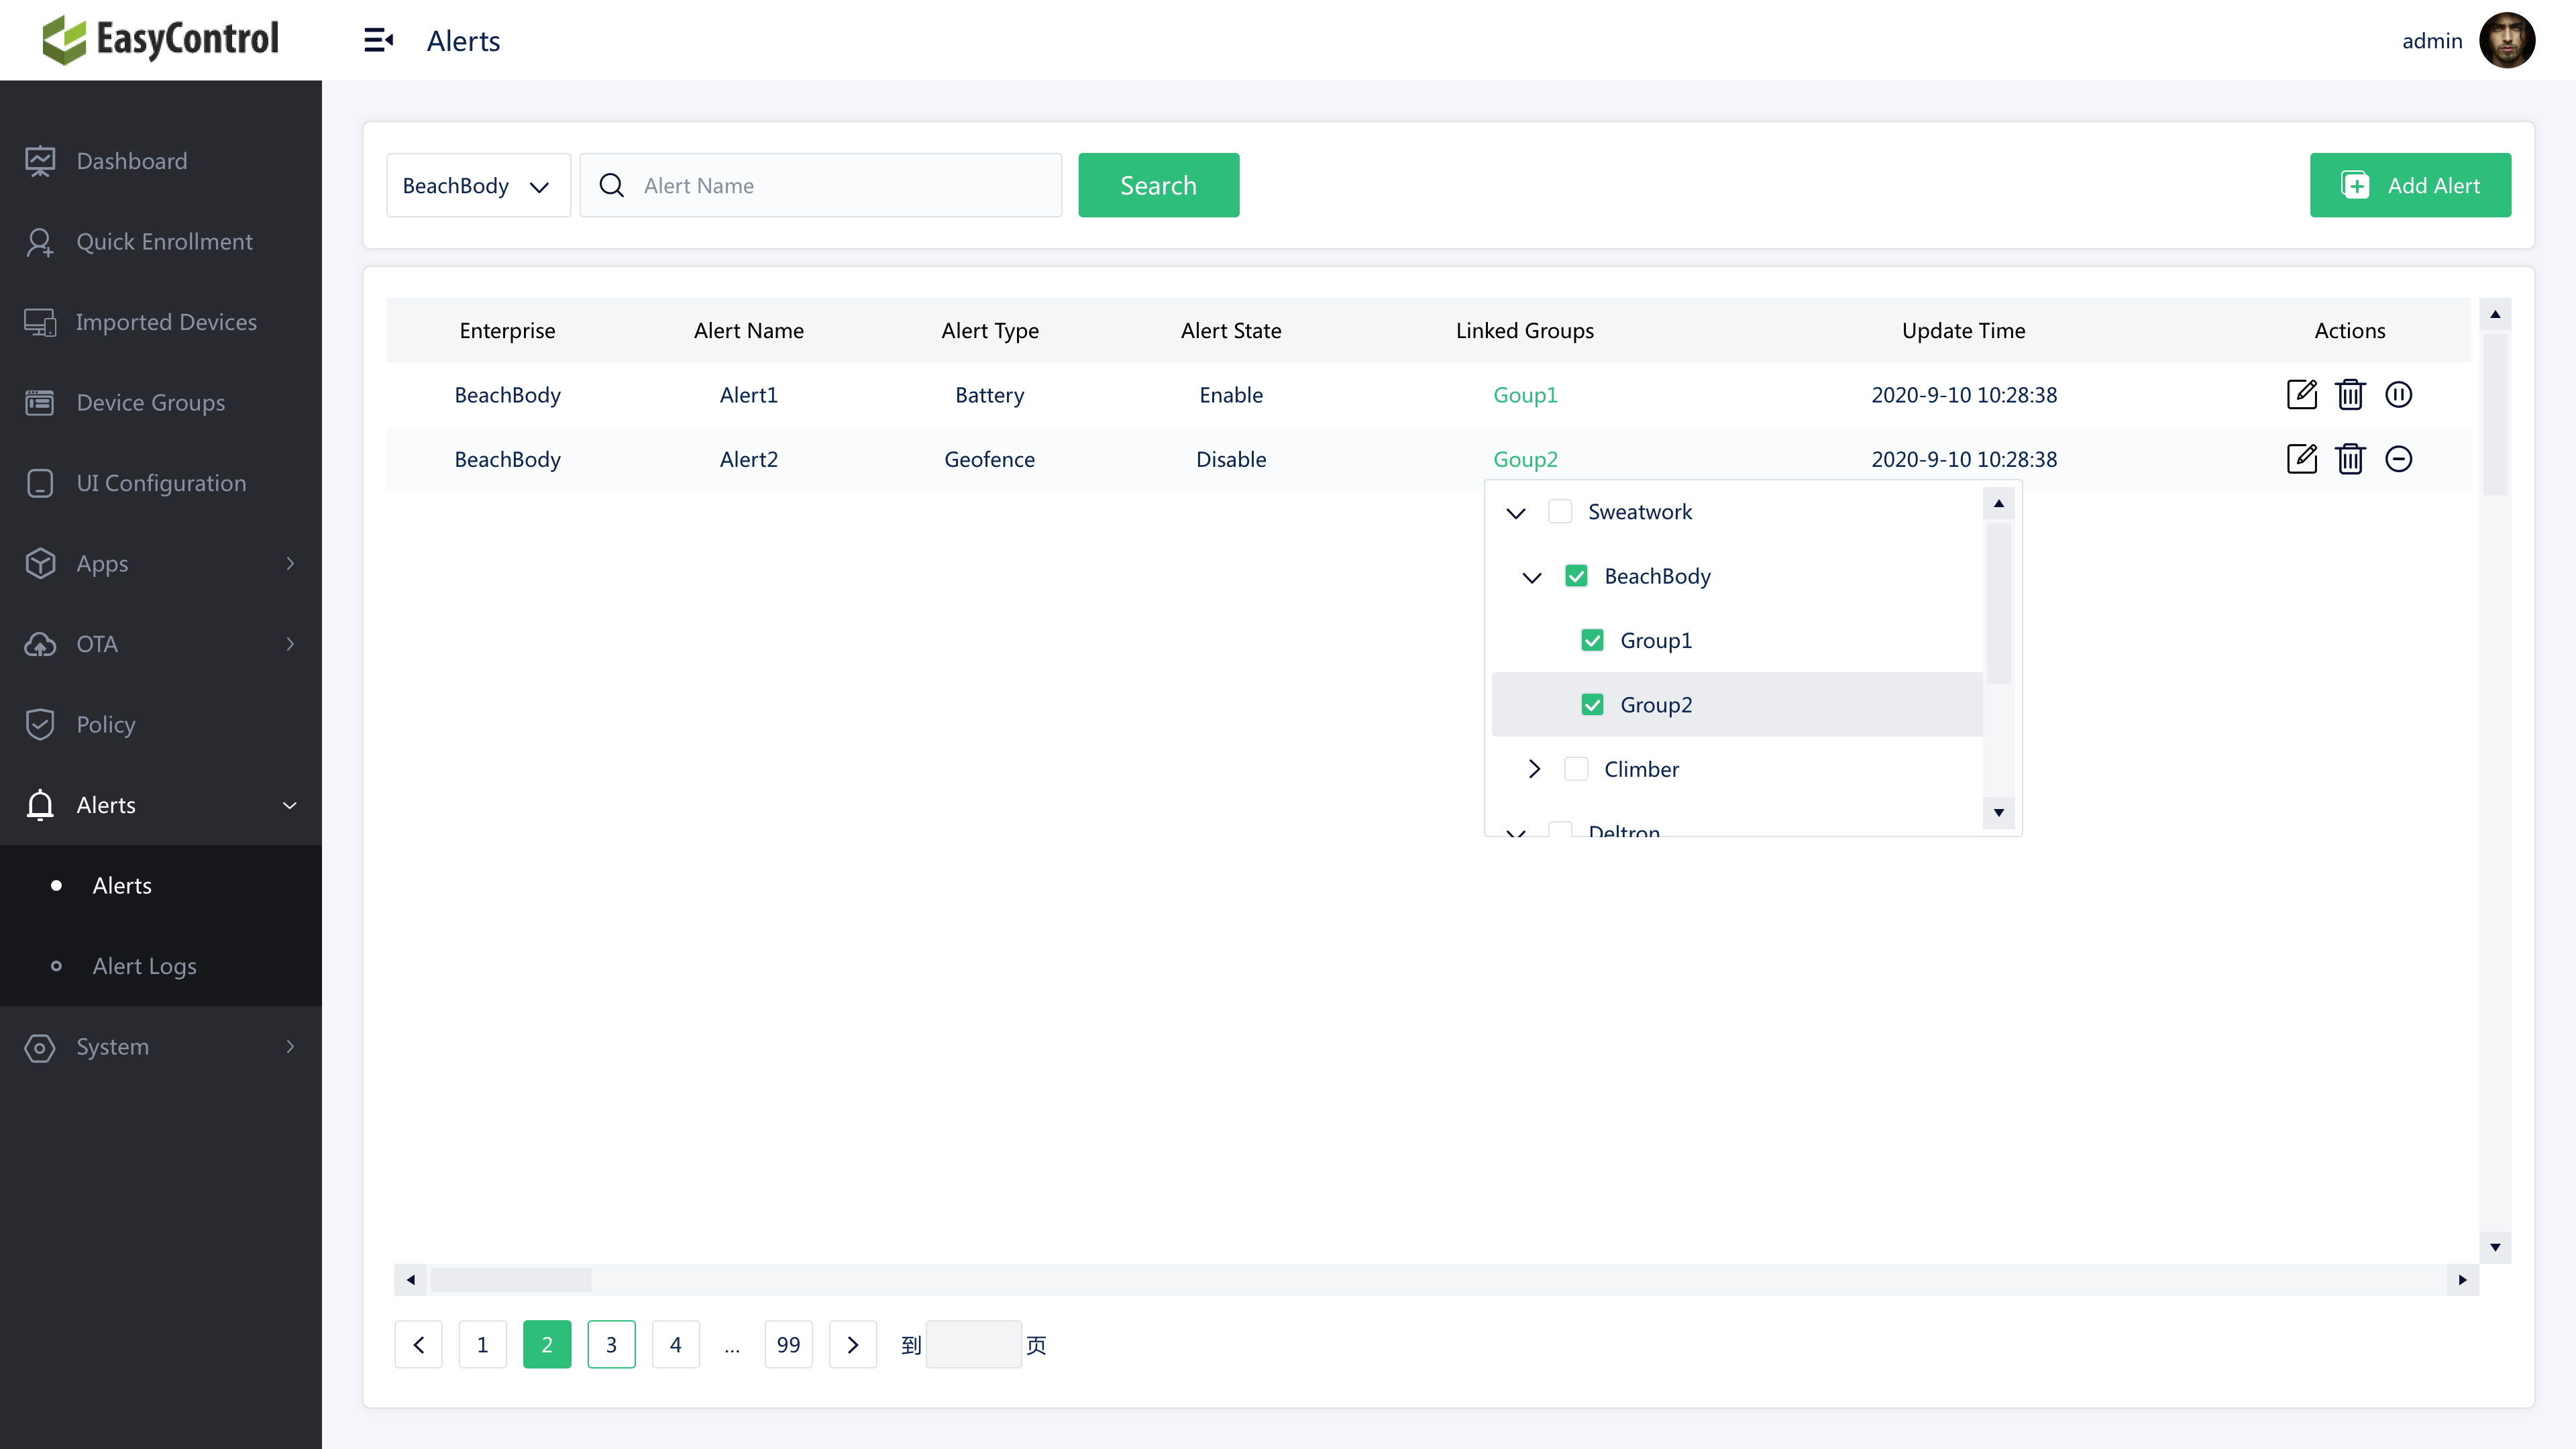Uncheck the Group1 checkbox

(x=1592, y=640)
